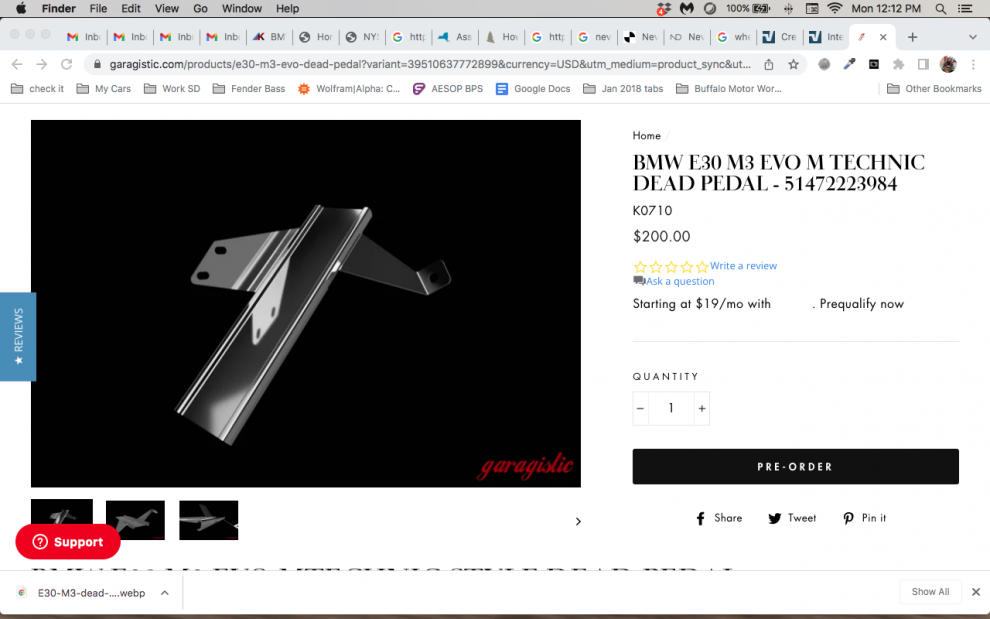Decrease quantity with the minus button
Screen dimensions: 990x619
641,408
